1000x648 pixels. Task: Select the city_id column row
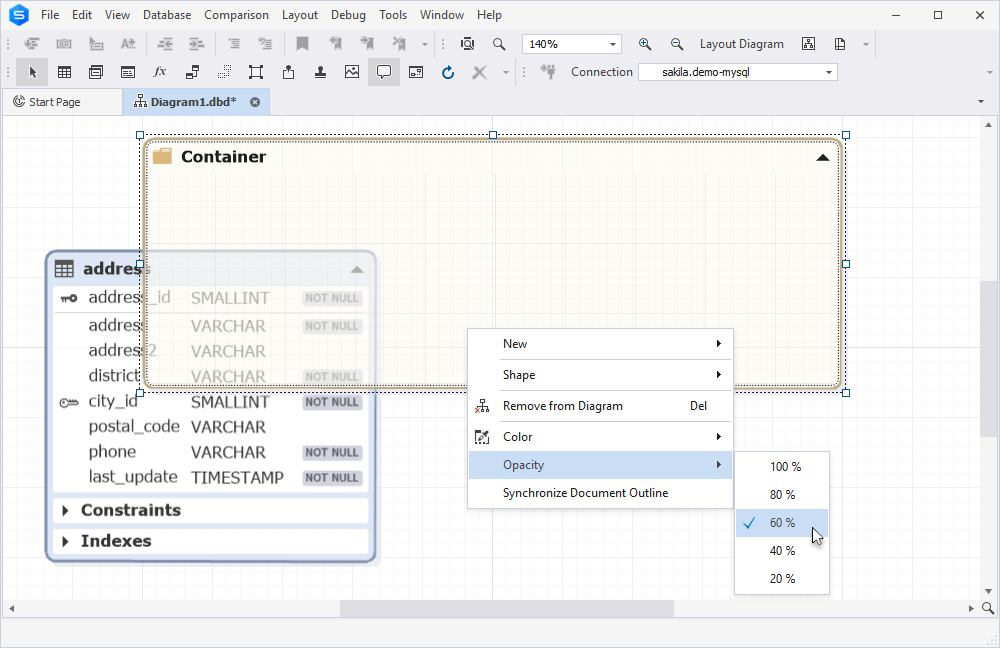210,402
